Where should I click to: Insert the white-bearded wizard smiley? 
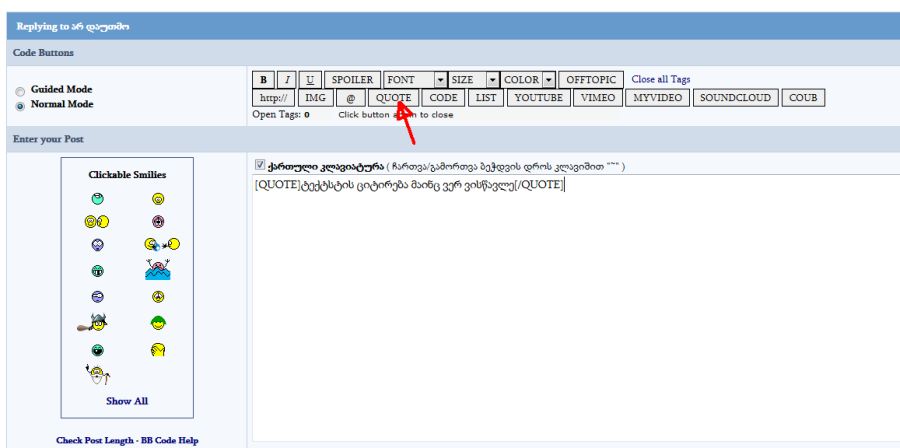98,375
